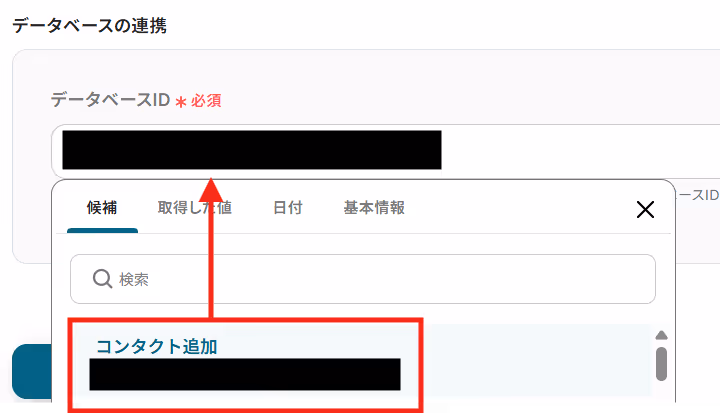Viewport: 720px width, 413px height.
Task: Click the scrollbar up arrow
Action: 661,335
